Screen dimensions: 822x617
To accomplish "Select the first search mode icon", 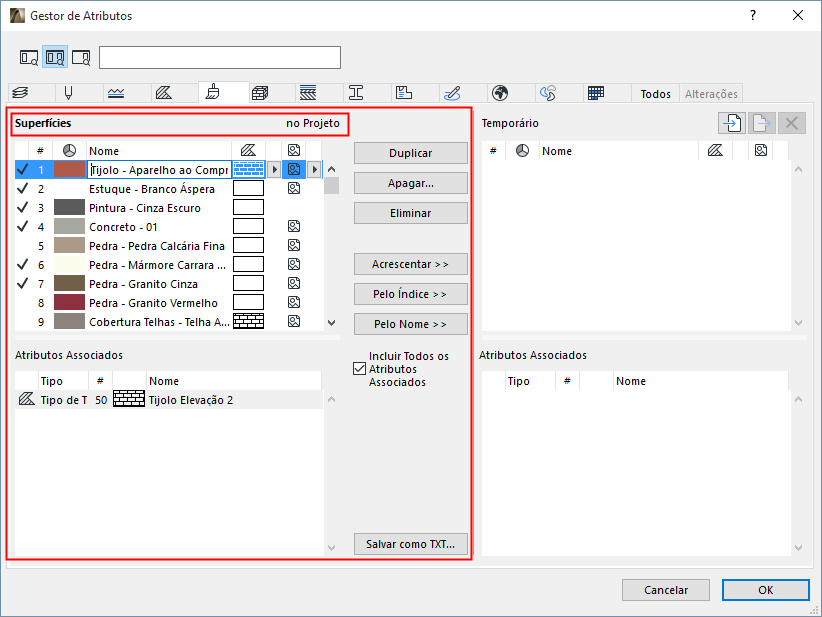I will point(29,58).
